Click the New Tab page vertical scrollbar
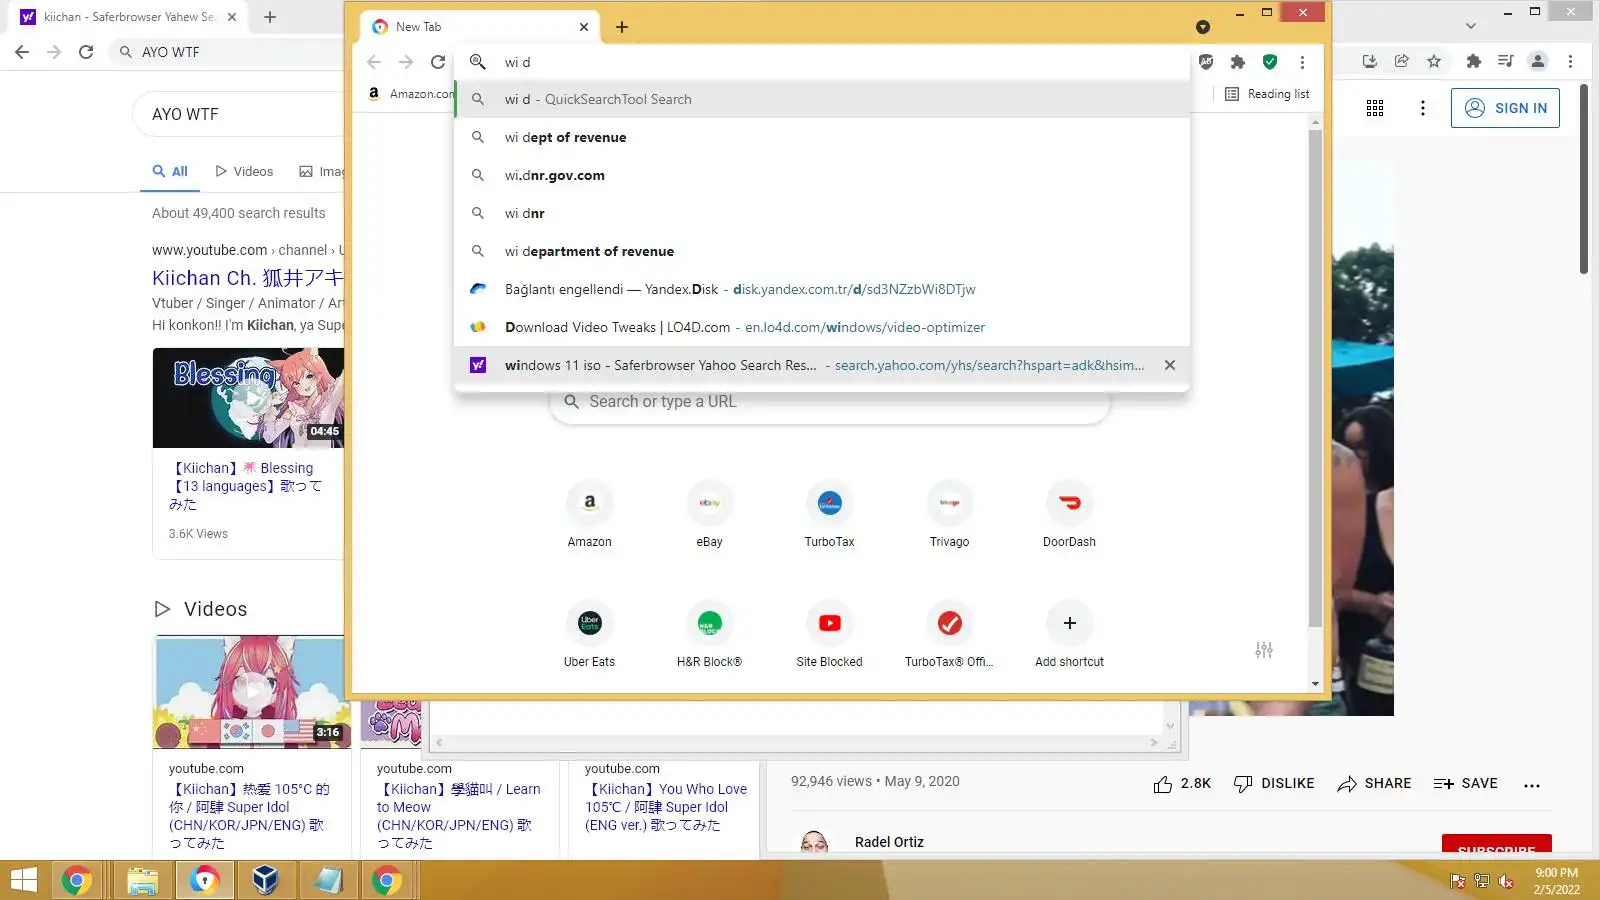This screenshot has height=900, width=1600. 1315,380
